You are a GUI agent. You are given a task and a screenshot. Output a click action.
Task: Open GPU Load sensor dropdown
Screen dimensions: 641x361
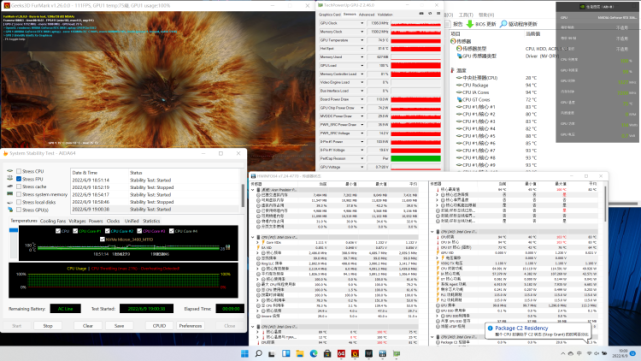point(362,65)
